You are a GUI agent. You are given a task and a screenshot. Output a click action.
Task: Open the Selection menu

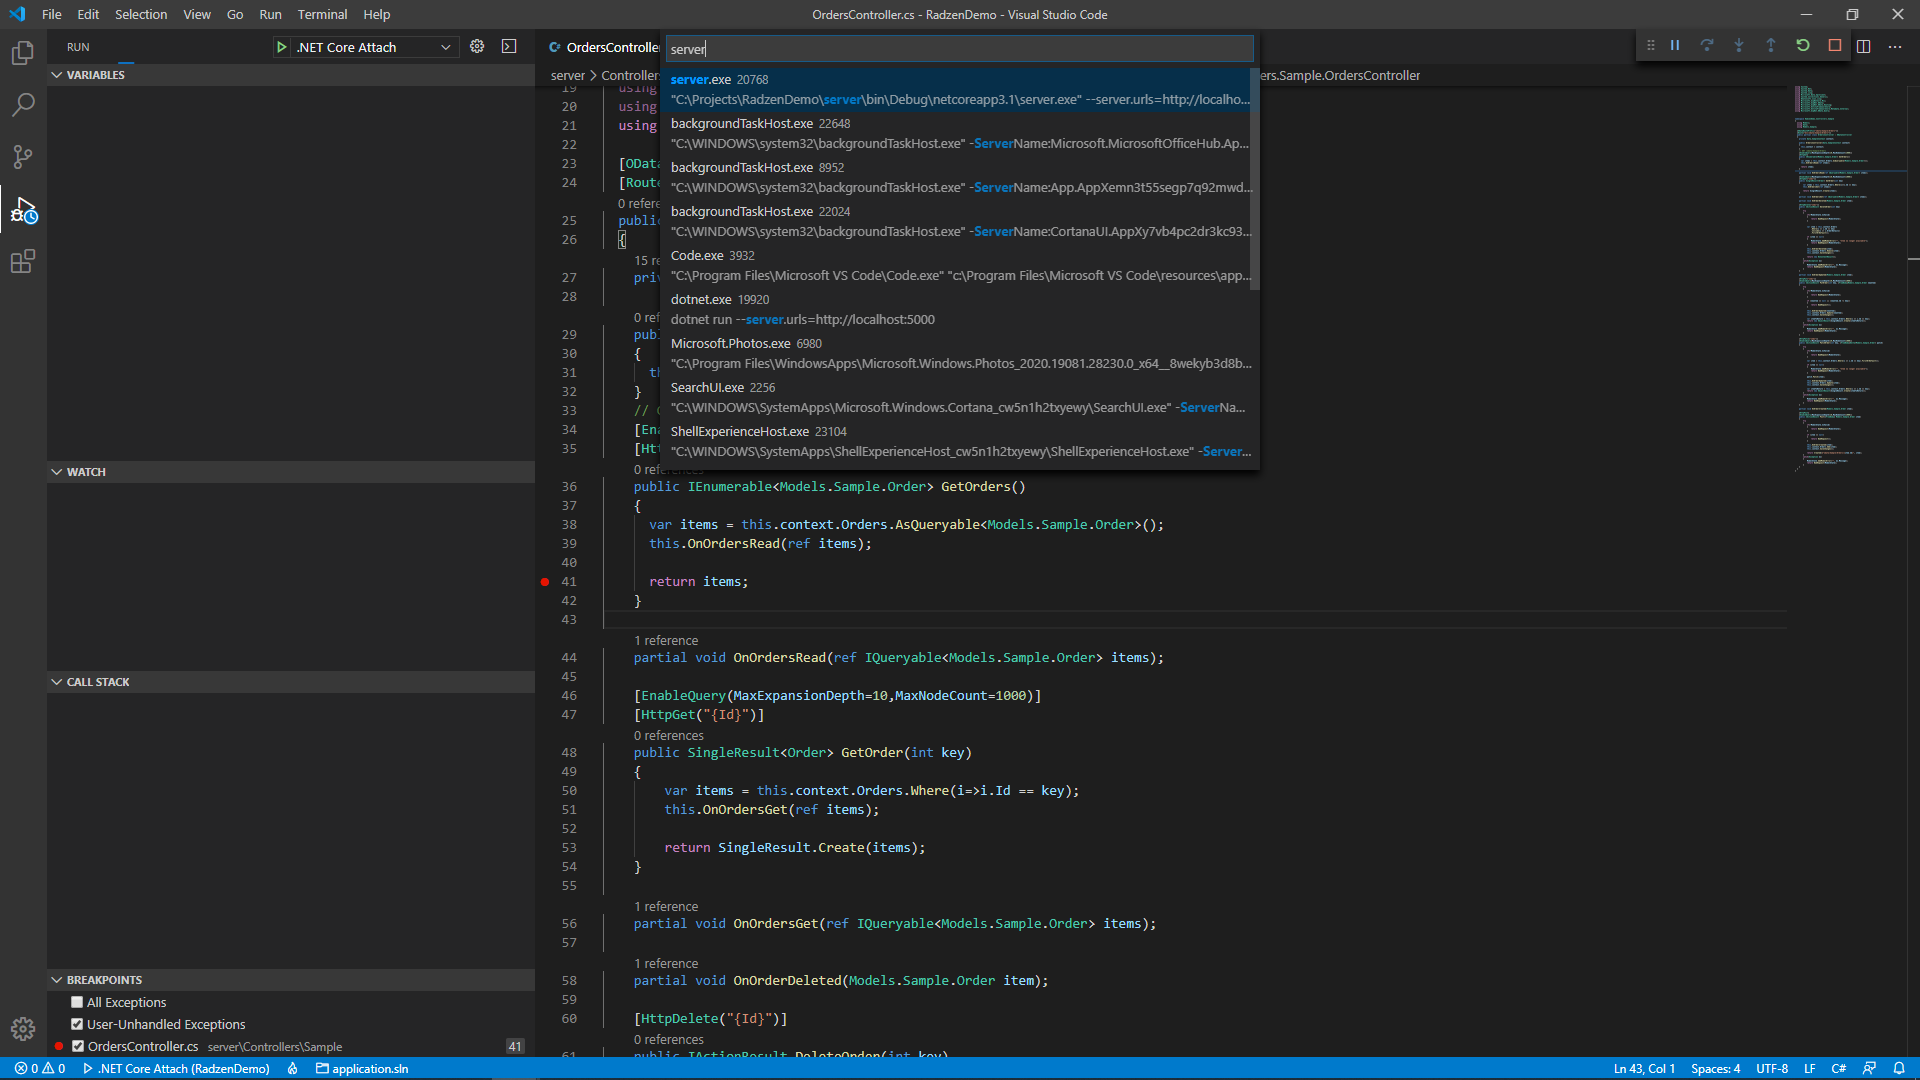pyautogui.click(x=141, y=14)
